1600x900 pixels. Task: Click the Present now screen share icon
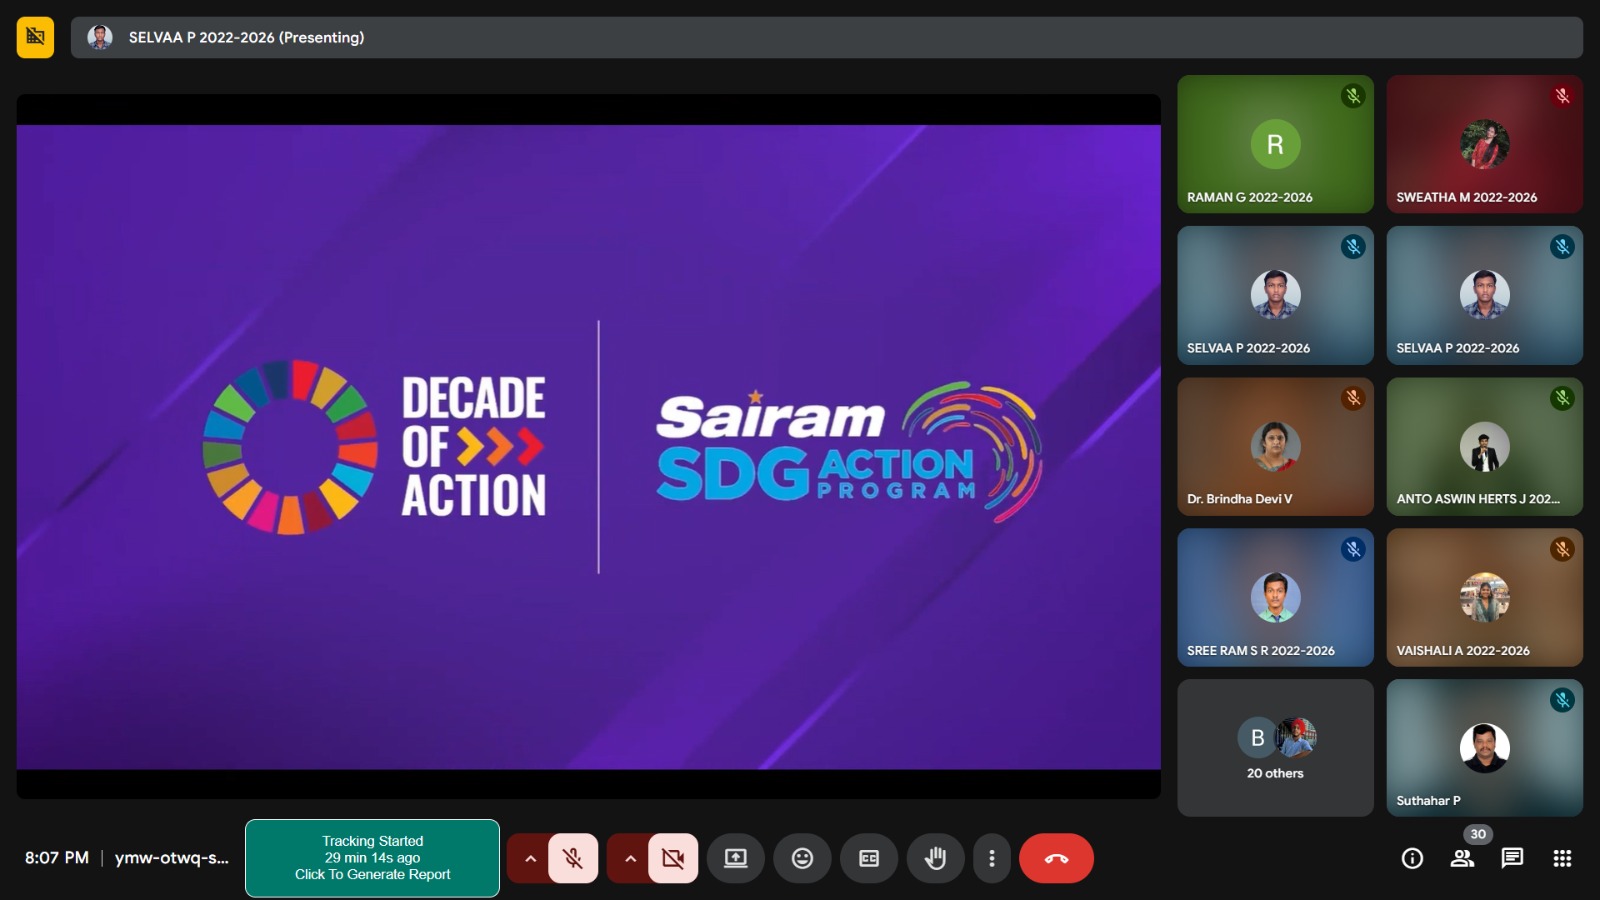pyautogui.click(x=736, y=858)
